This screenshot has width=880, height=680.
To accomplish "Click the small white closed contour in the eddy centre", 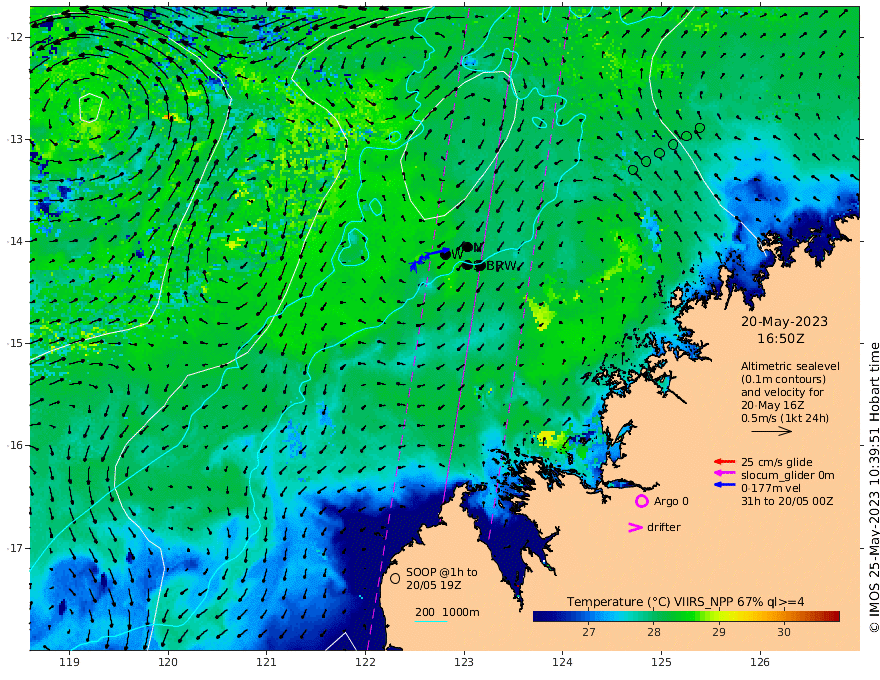I will pyautogui.click(x=90, y=108).
